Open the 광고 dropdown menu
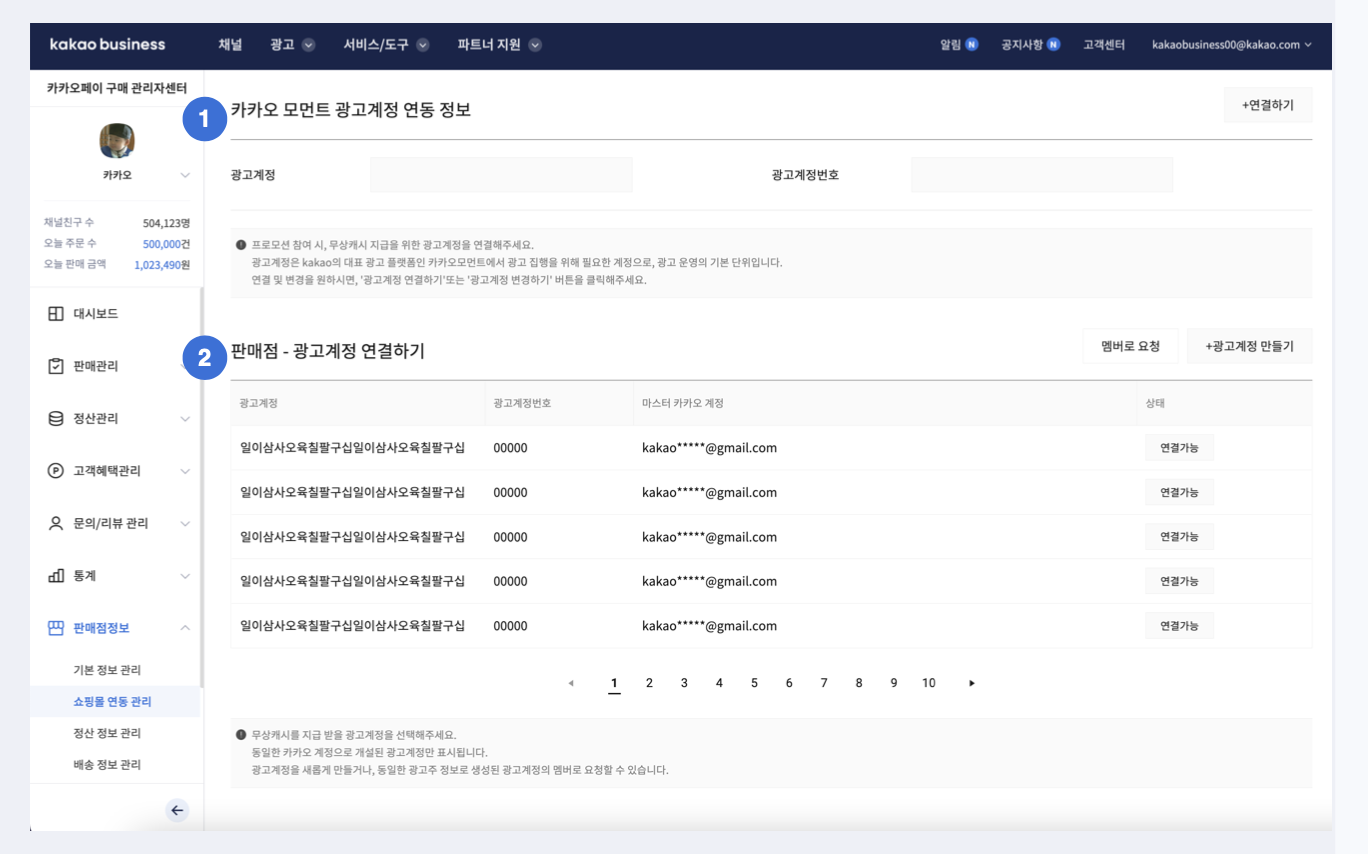The width and height of the screenshot is (1368, 854). click(x=292, y=45)
